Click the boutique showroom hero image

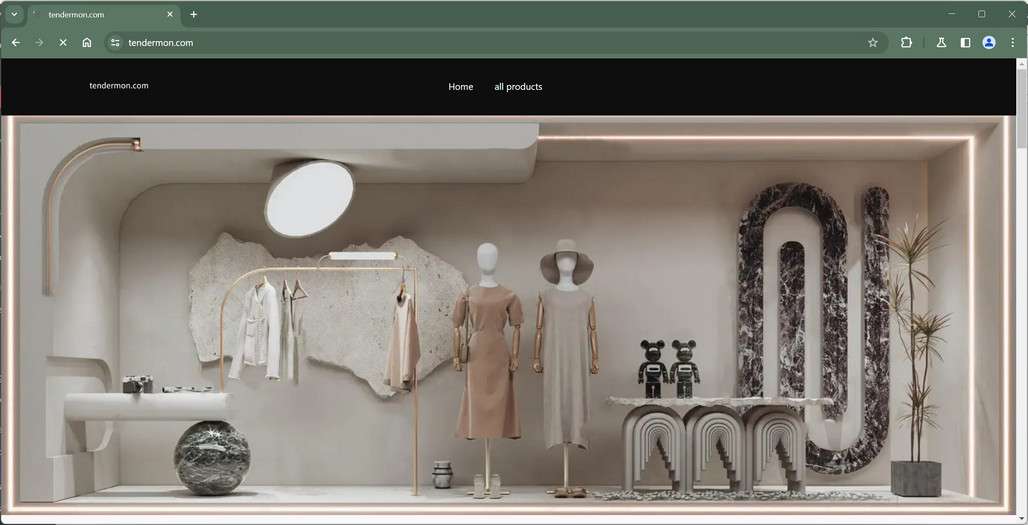point(508,317)
